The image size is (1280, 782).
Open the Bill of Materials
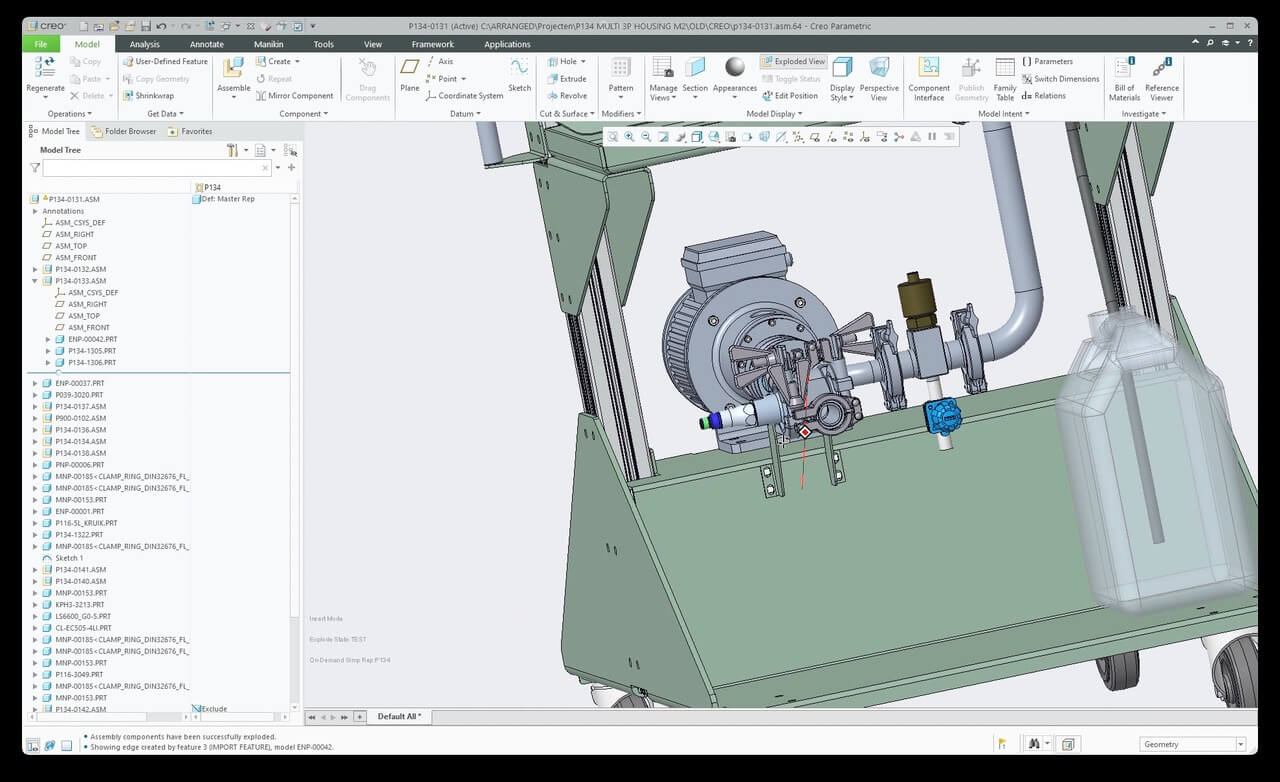coord(1124,68)
